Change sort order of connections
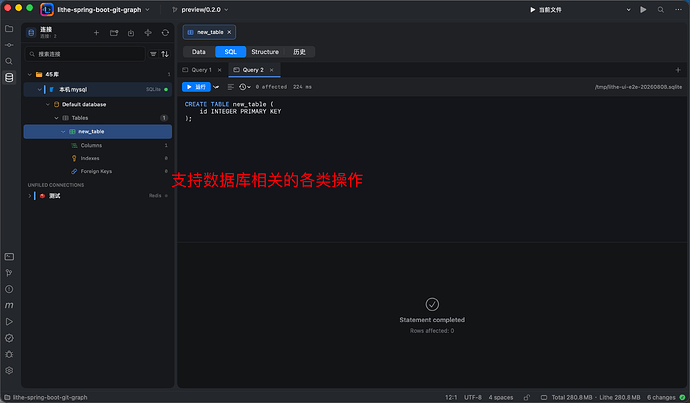Image resolution: width=690 pixels, height=403 pixels. pos(165,54)
